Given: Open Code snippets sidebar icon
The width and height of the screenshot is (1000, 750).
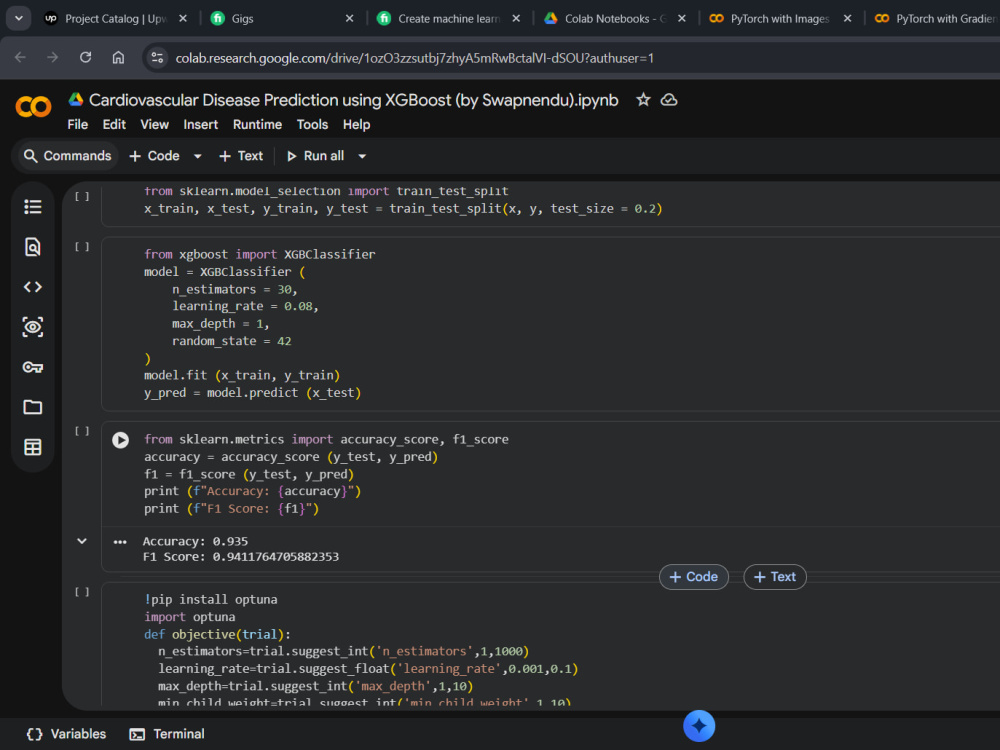Looking at the screenshot, I should click(33, 287).
